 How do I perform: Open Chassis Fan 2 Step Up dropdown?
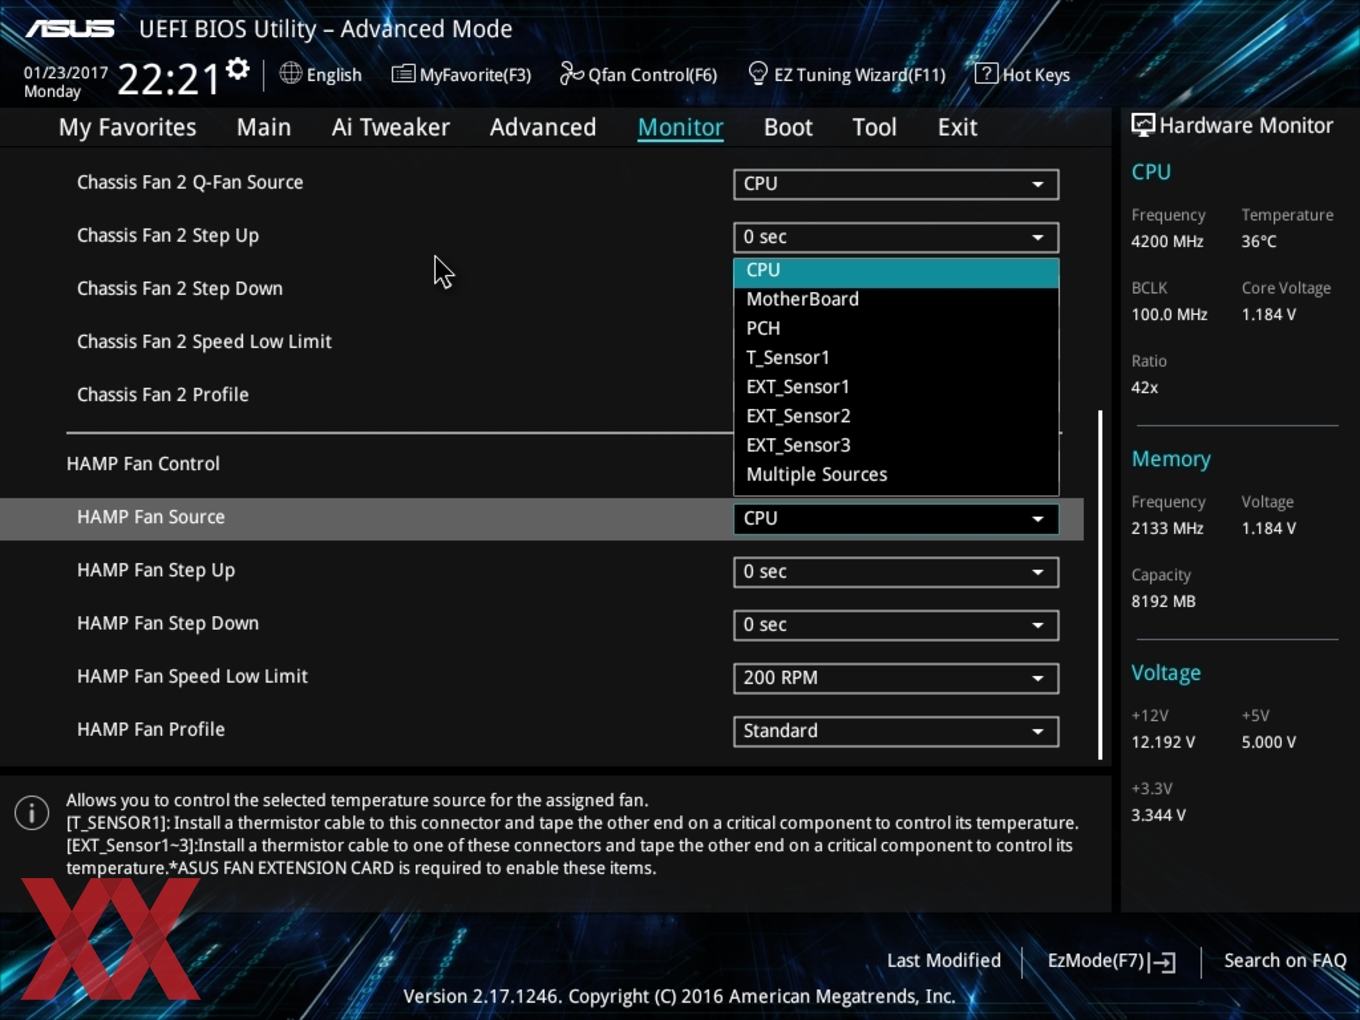[896, 237]
